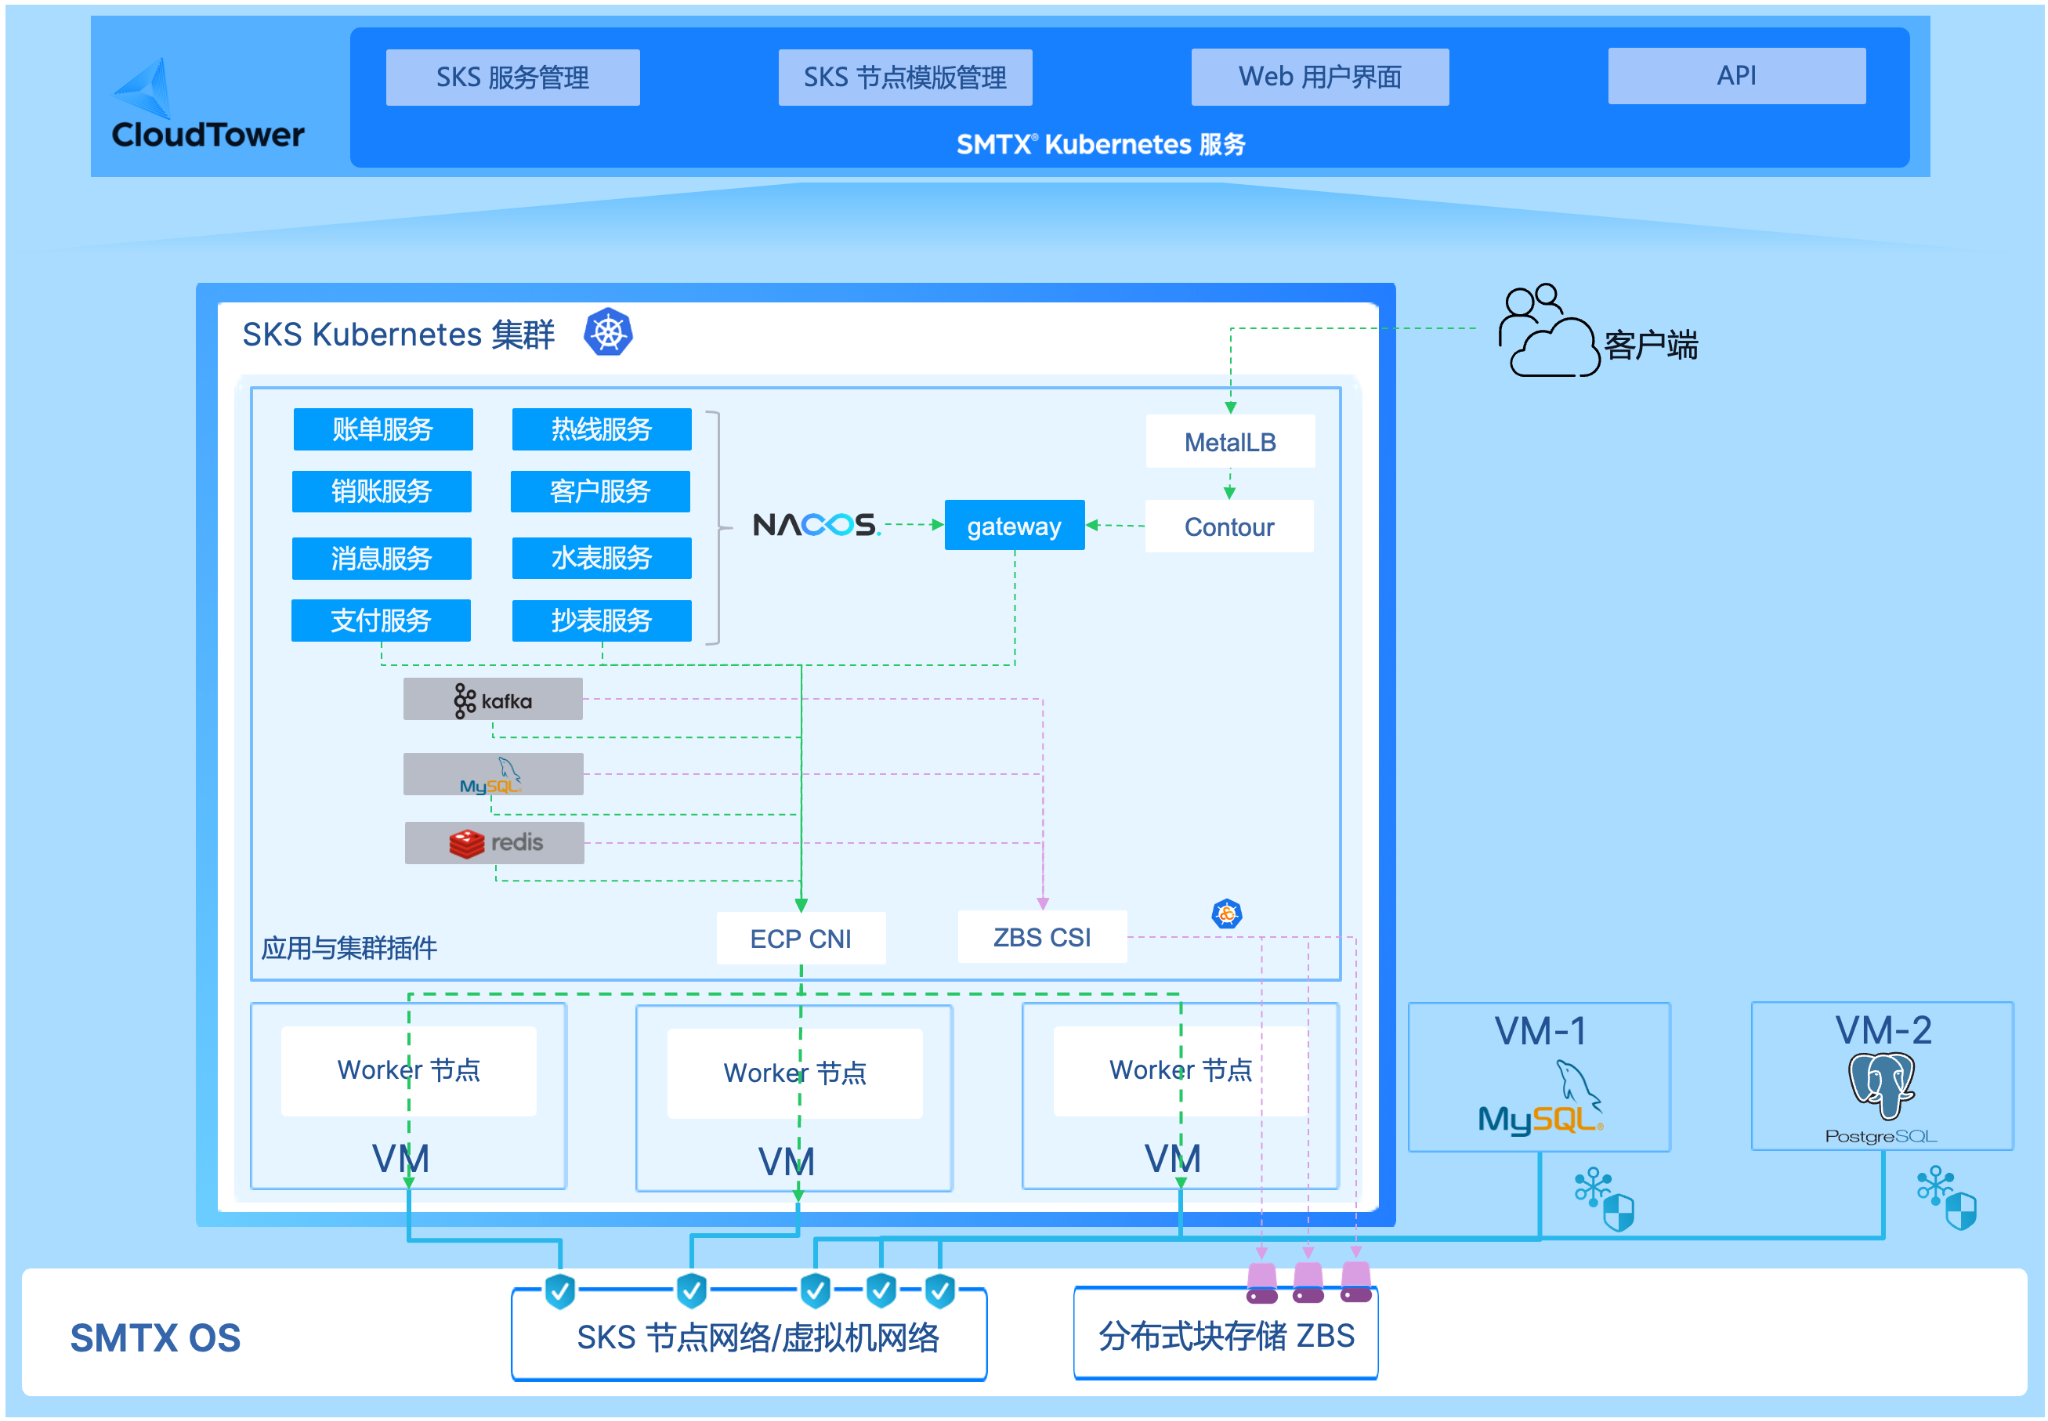Image resolution: width=2048 pixels, height=1421 pixels.
Task: Click the MetalLB box
Action: (1230, 442)
